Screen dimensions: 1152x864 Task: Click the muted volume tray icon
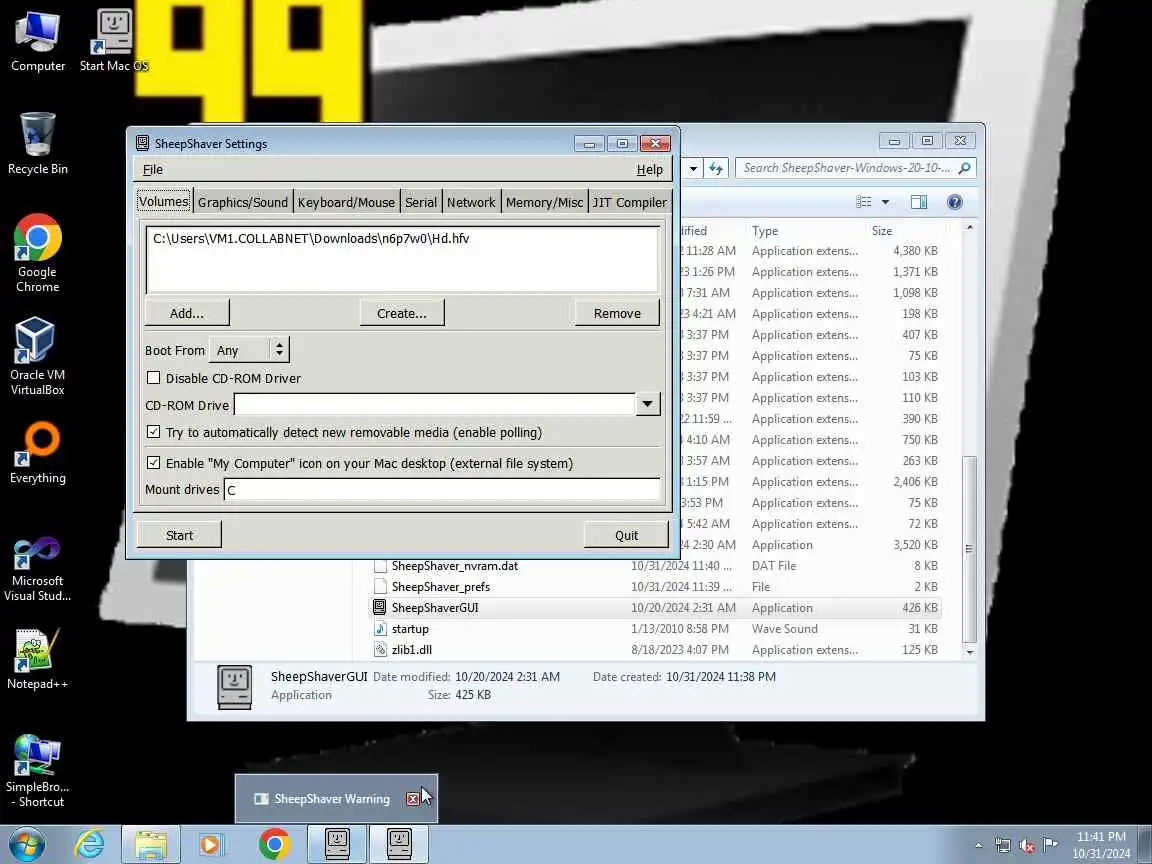pos(1027,845)
